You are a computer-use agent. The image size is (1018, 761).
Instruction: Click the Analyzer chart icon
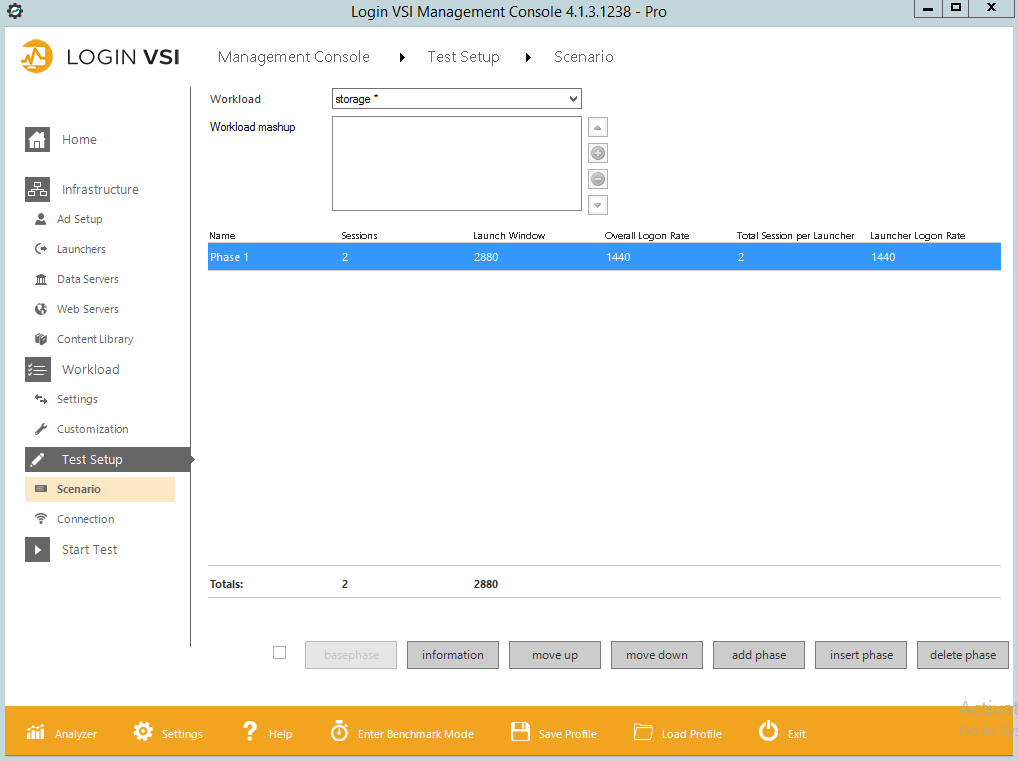[x=36, y=732]
